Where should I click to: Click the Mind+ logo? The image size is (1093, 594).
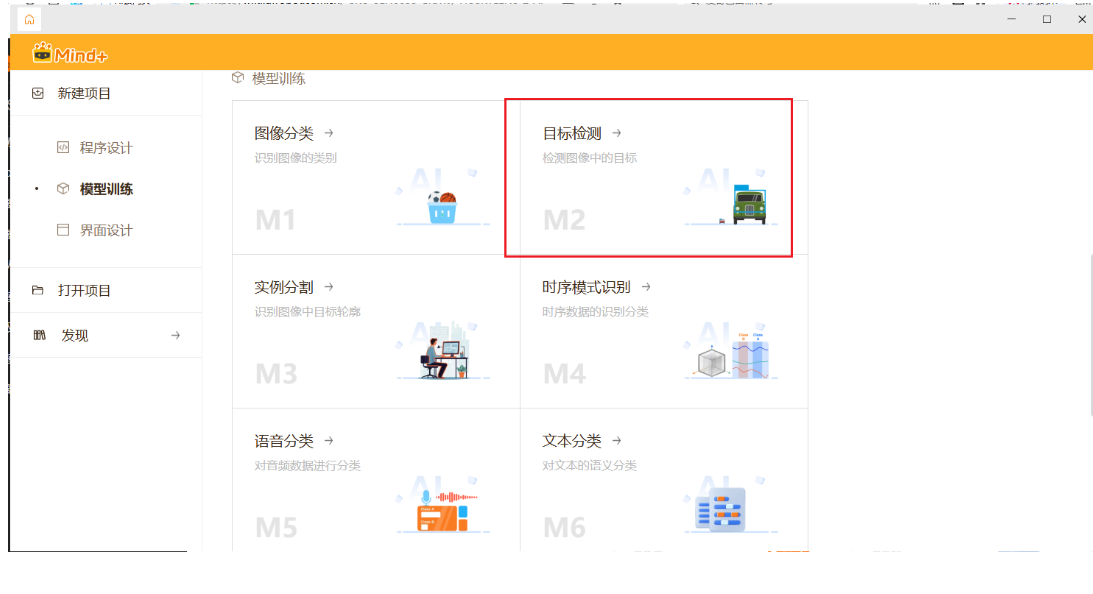click(x=70, y=54)
